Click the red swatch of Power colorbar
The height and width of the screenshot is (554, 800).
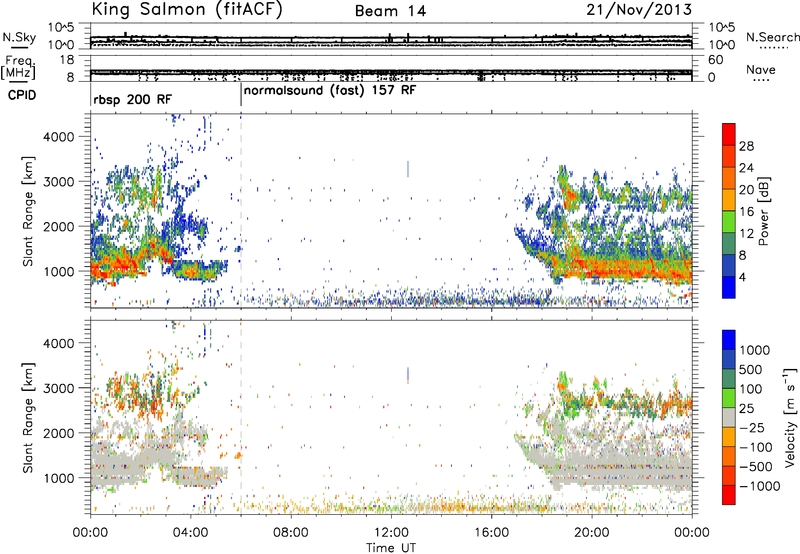tap(729, 134)
